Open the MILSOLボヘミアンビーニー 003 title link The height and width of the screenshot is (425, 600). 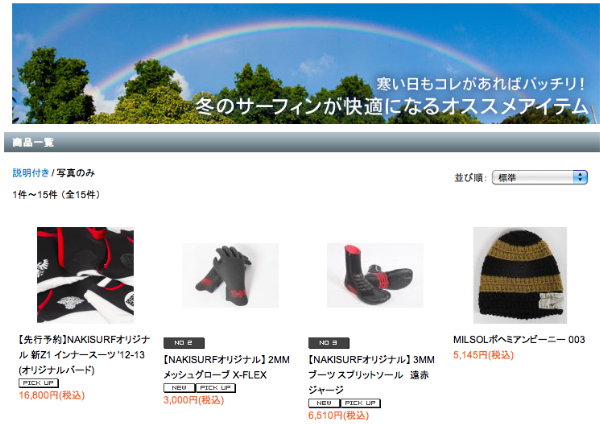(519, 340)
